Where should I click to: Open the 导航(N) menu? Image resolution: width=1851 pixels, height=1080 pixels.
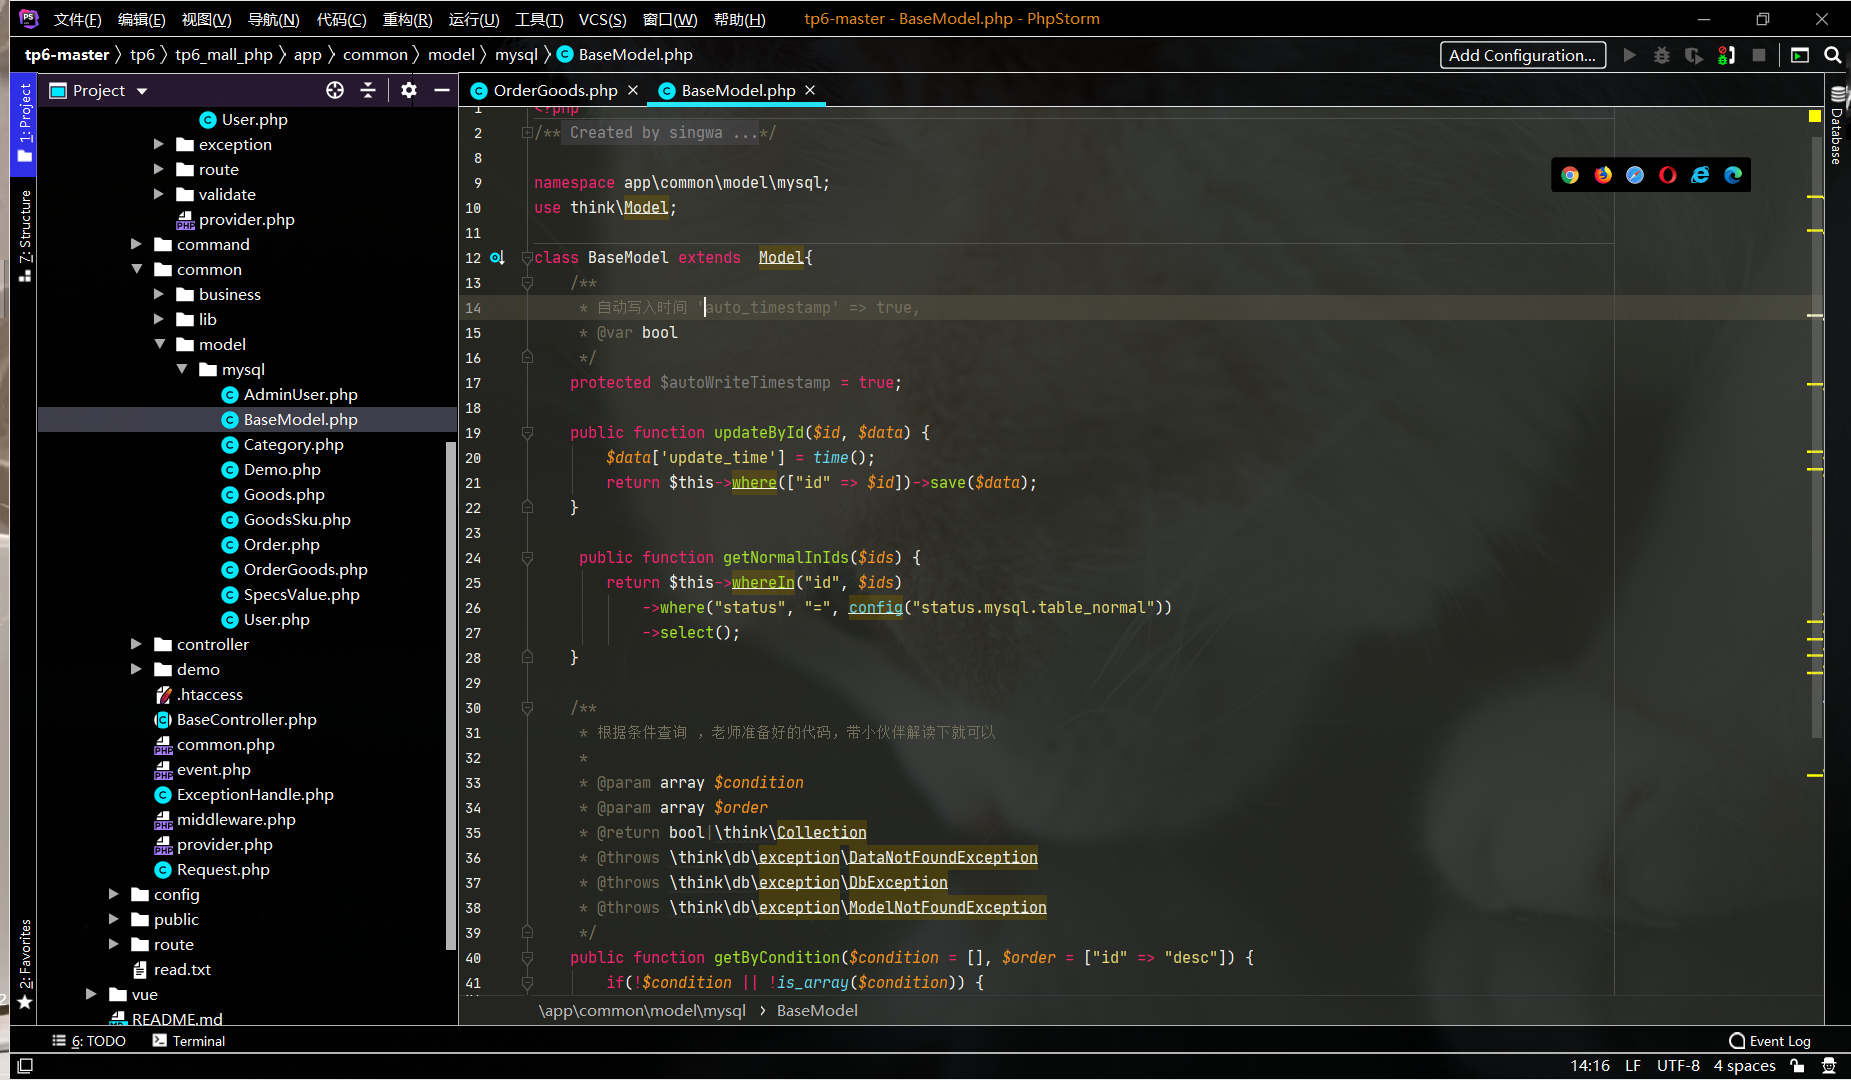click(x=273, y=19)
